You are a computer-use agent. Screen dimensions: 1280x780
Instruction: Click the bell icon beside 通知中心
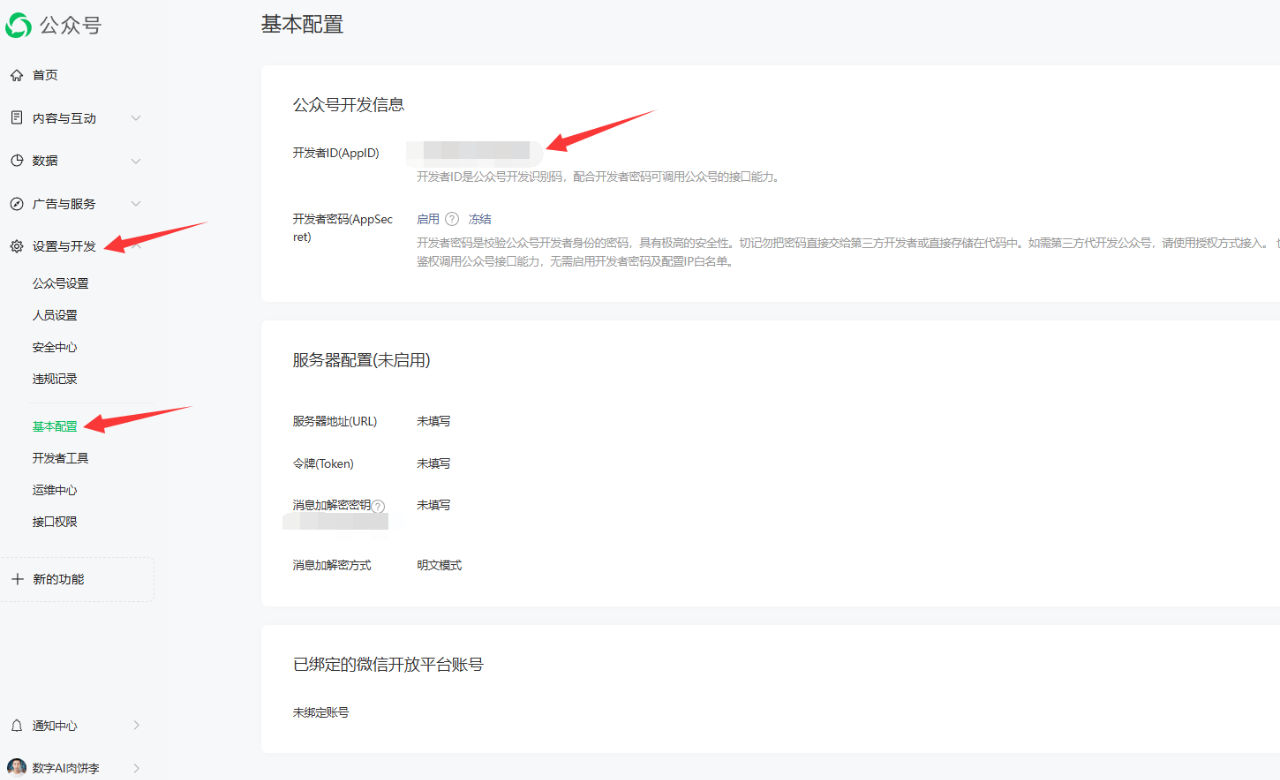point(16,725)
